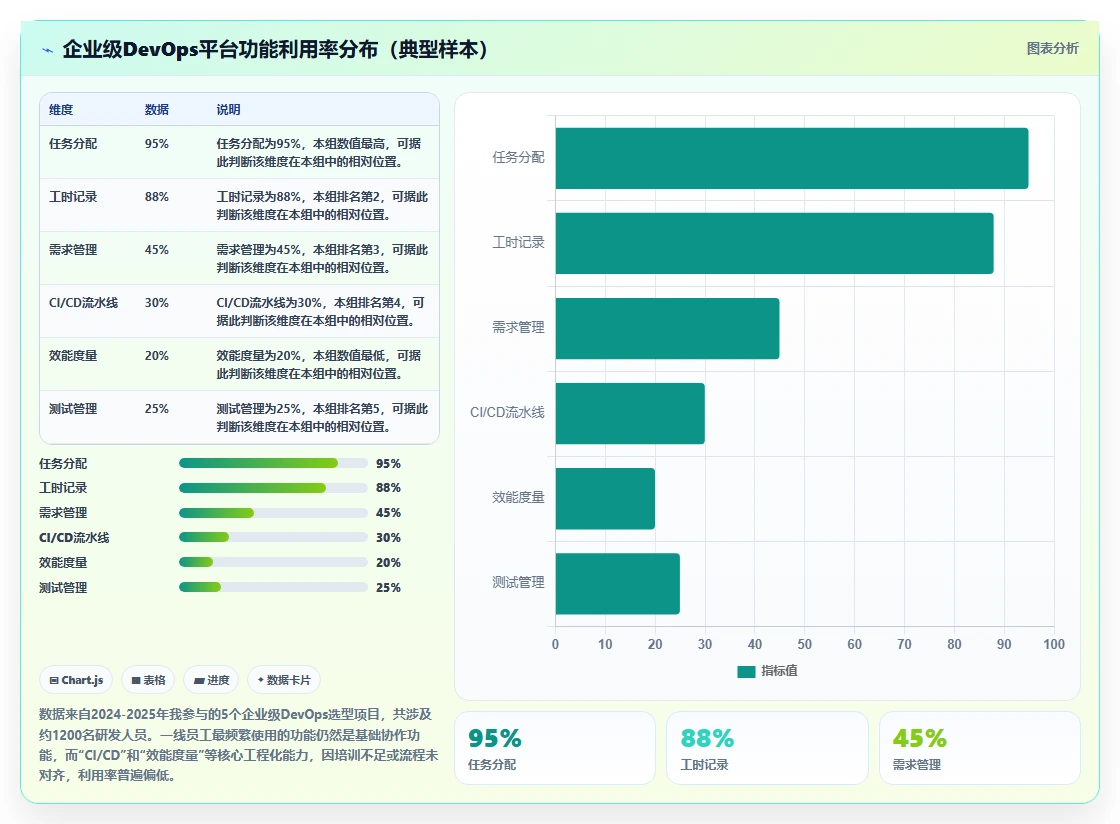Click the 测试管理 bar in chart

[618, 583]
